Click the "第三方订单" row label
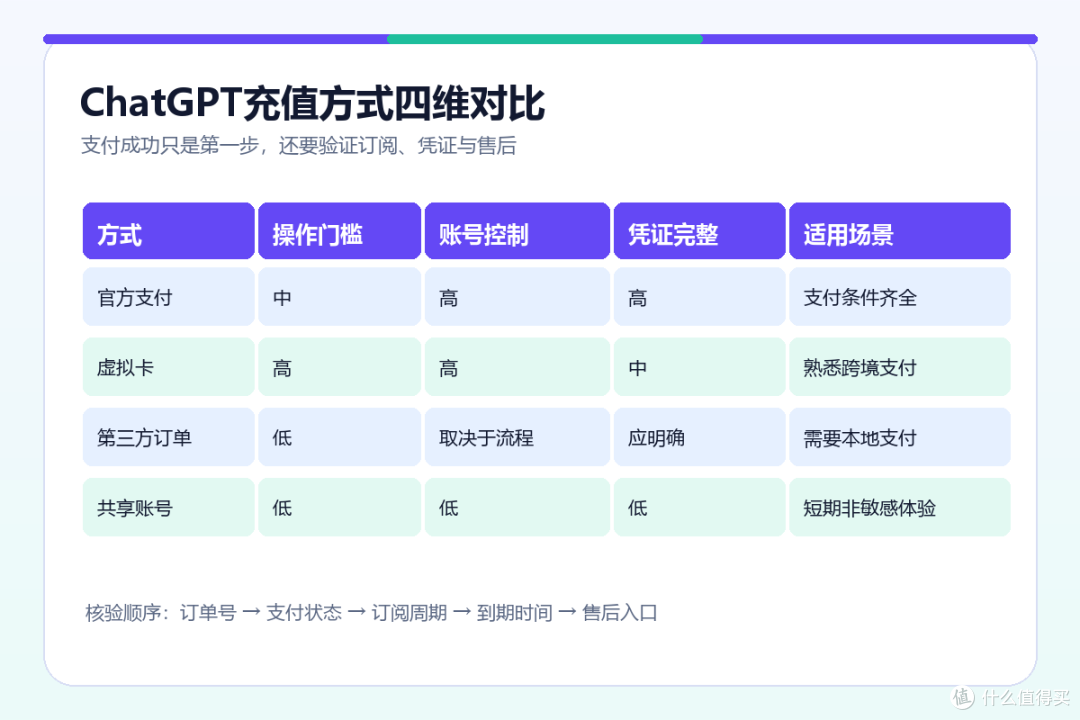The height and width of the screenshot is (720, 1080). pyautogui.click(x=169, y=438)
